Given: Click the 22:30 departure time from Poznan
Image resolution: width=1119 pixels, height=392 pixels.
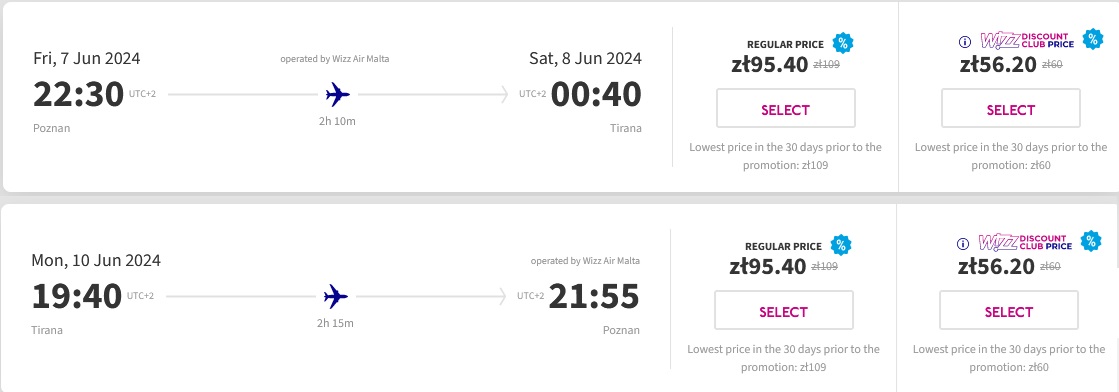Looking at the screenshot, I should click(79, 94).
